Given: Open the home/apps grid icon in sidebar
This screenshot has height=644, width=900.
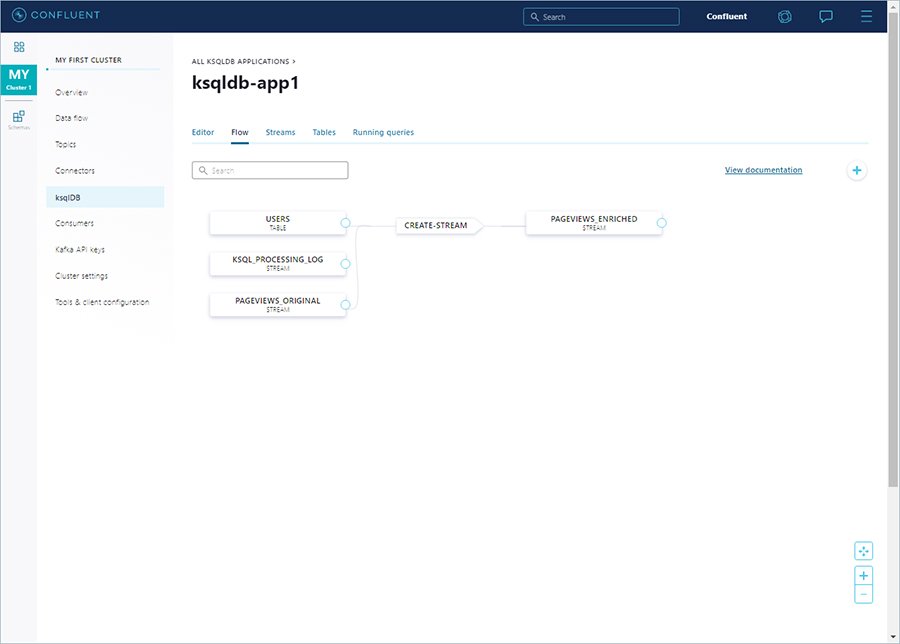Looking at the screenshot, I should coord(18,46).
